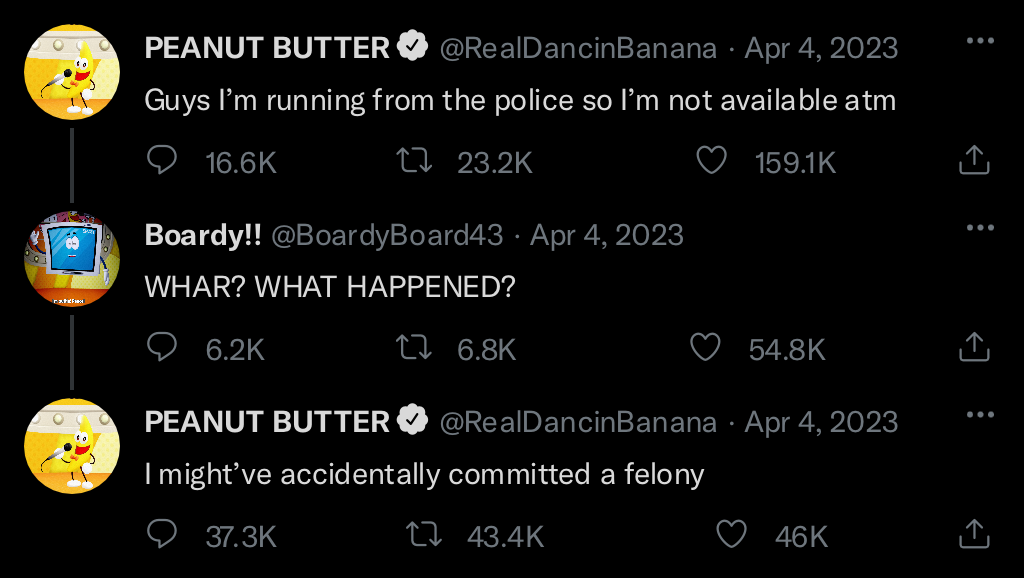This screenshot has height=578, width=1024.
Task: Share Boardy's 'WHAT HAPPENED?' tweet
Action: coord(974,347)
